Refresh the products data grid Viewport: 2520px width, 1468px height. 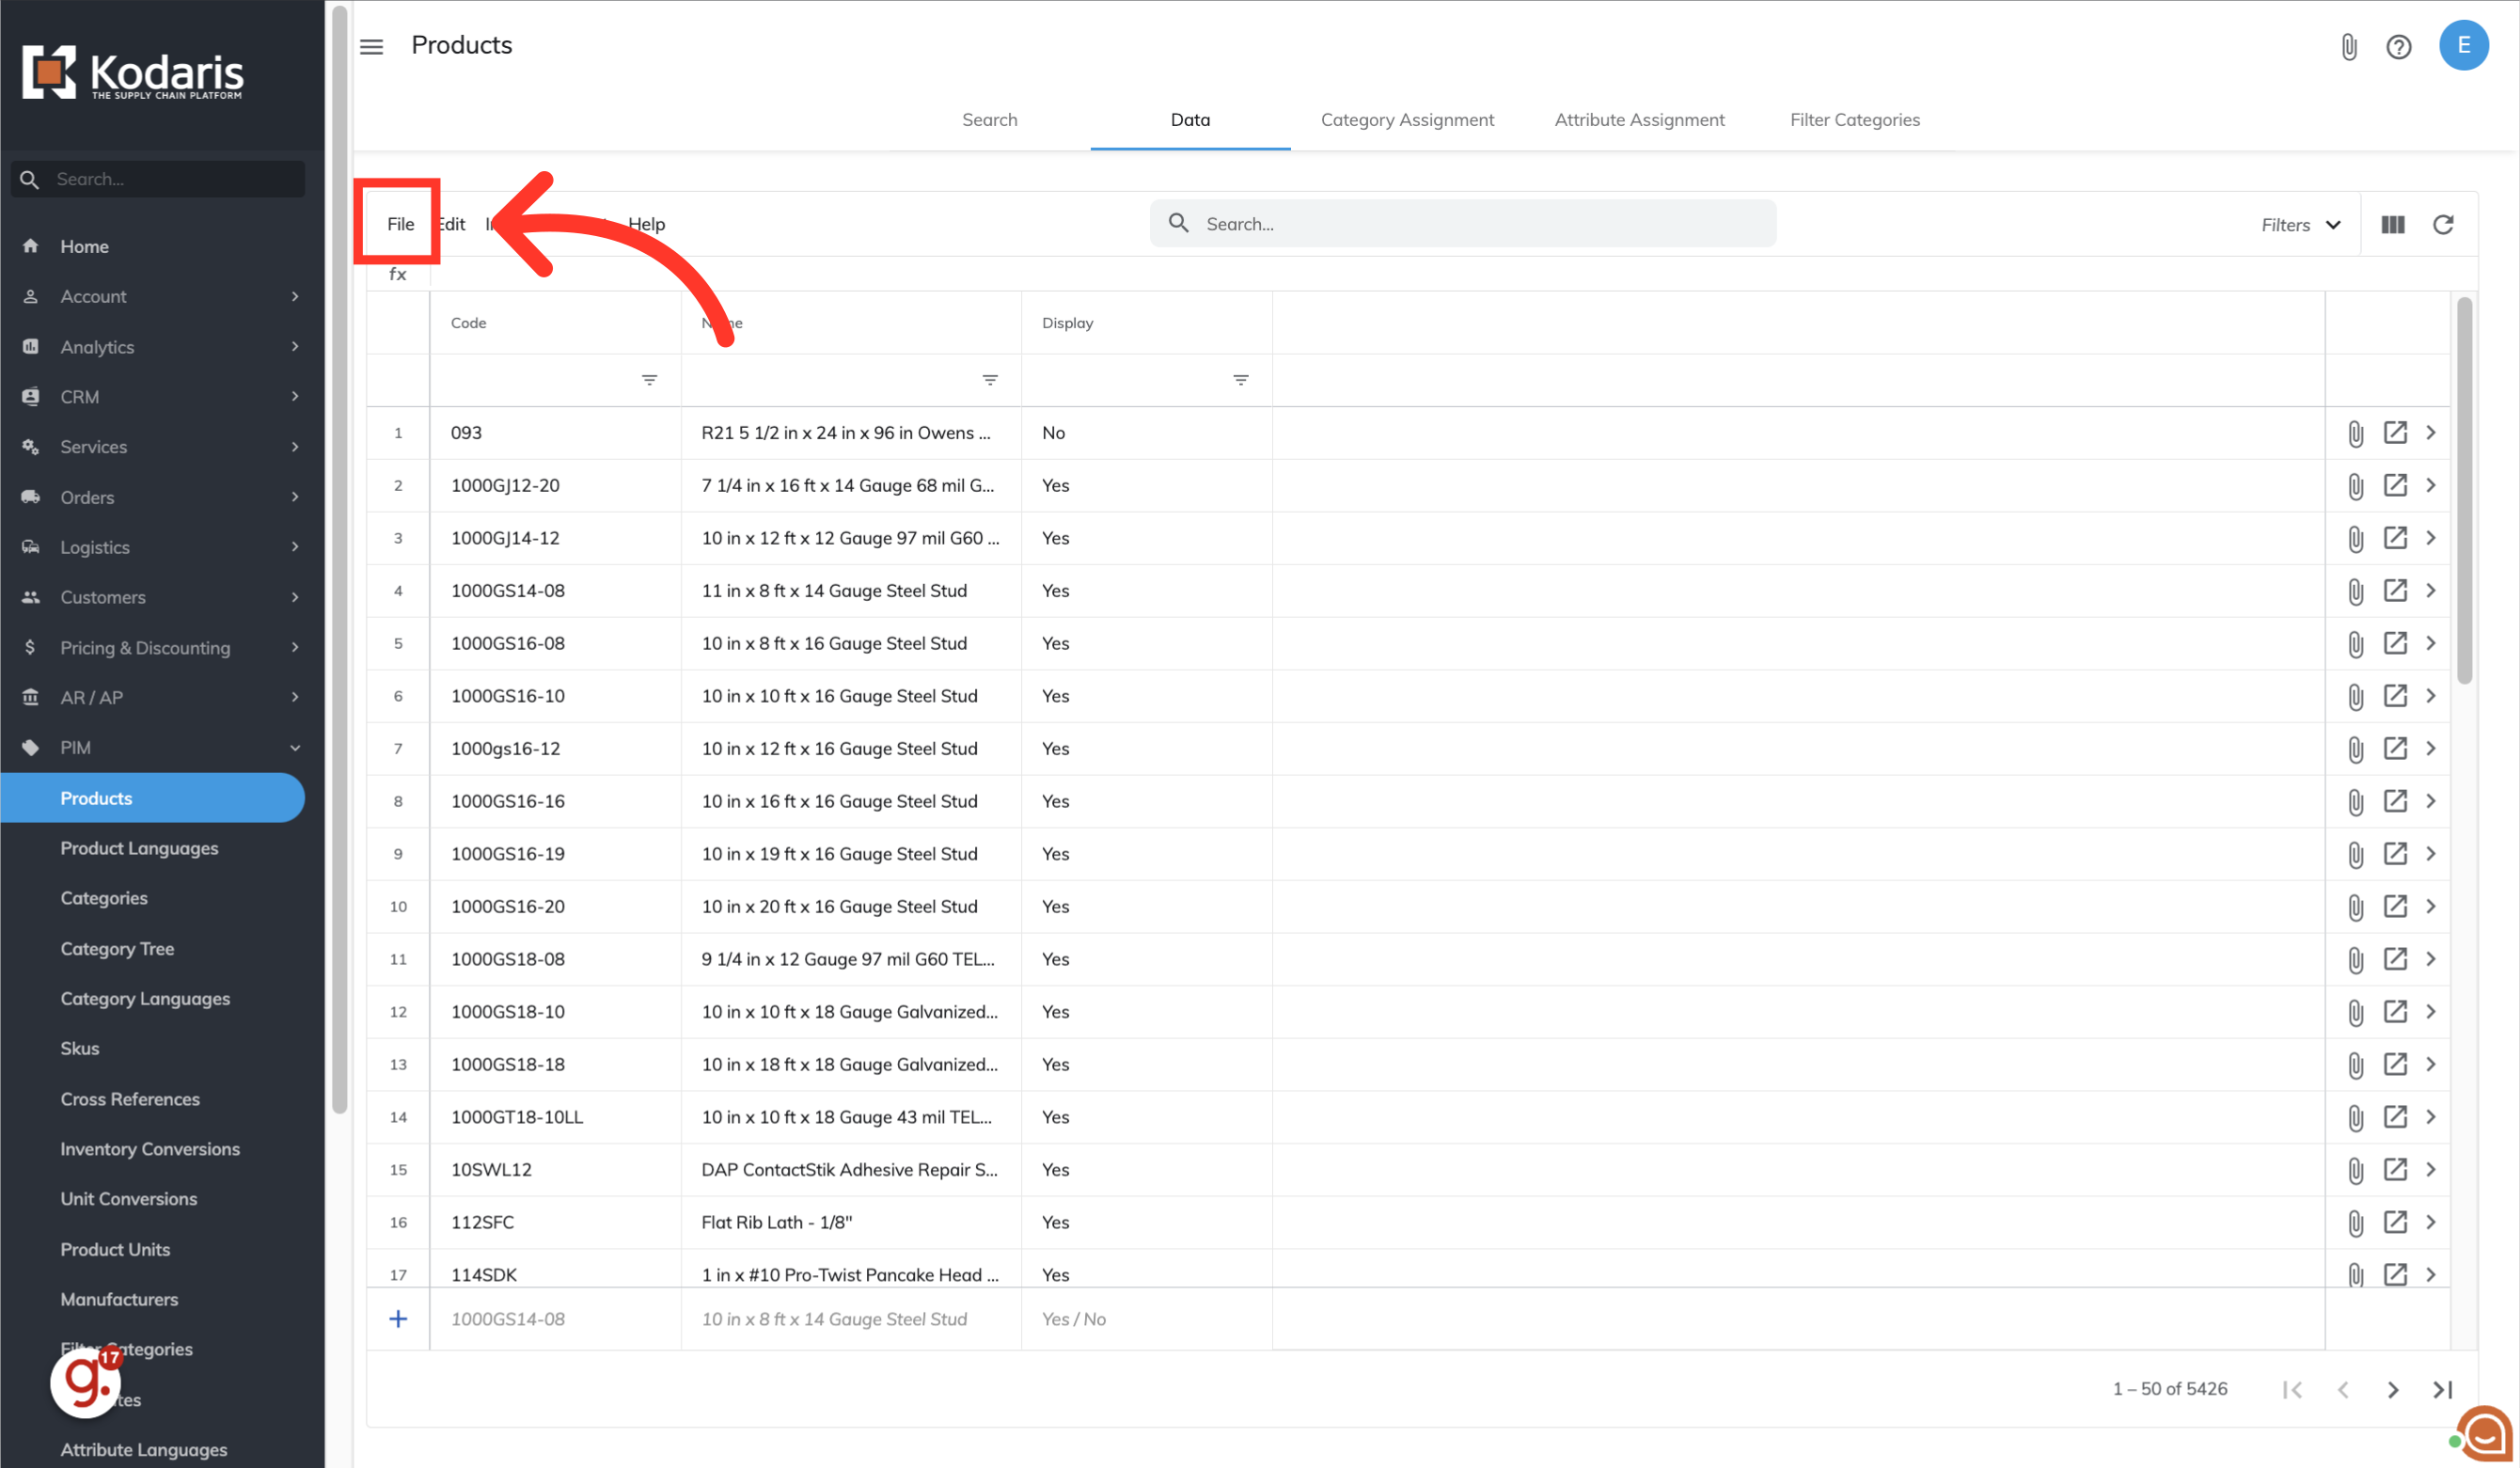click(2443, 224)
